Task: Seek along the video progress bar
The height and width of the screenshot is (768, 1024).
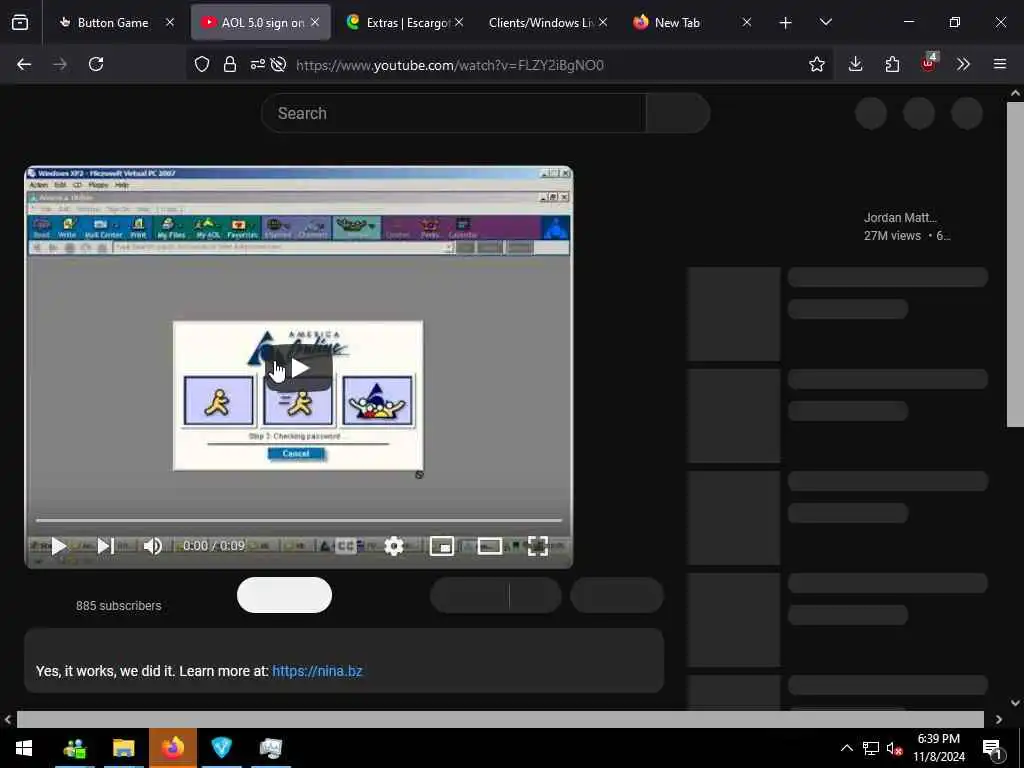Action: coord(299,520)
